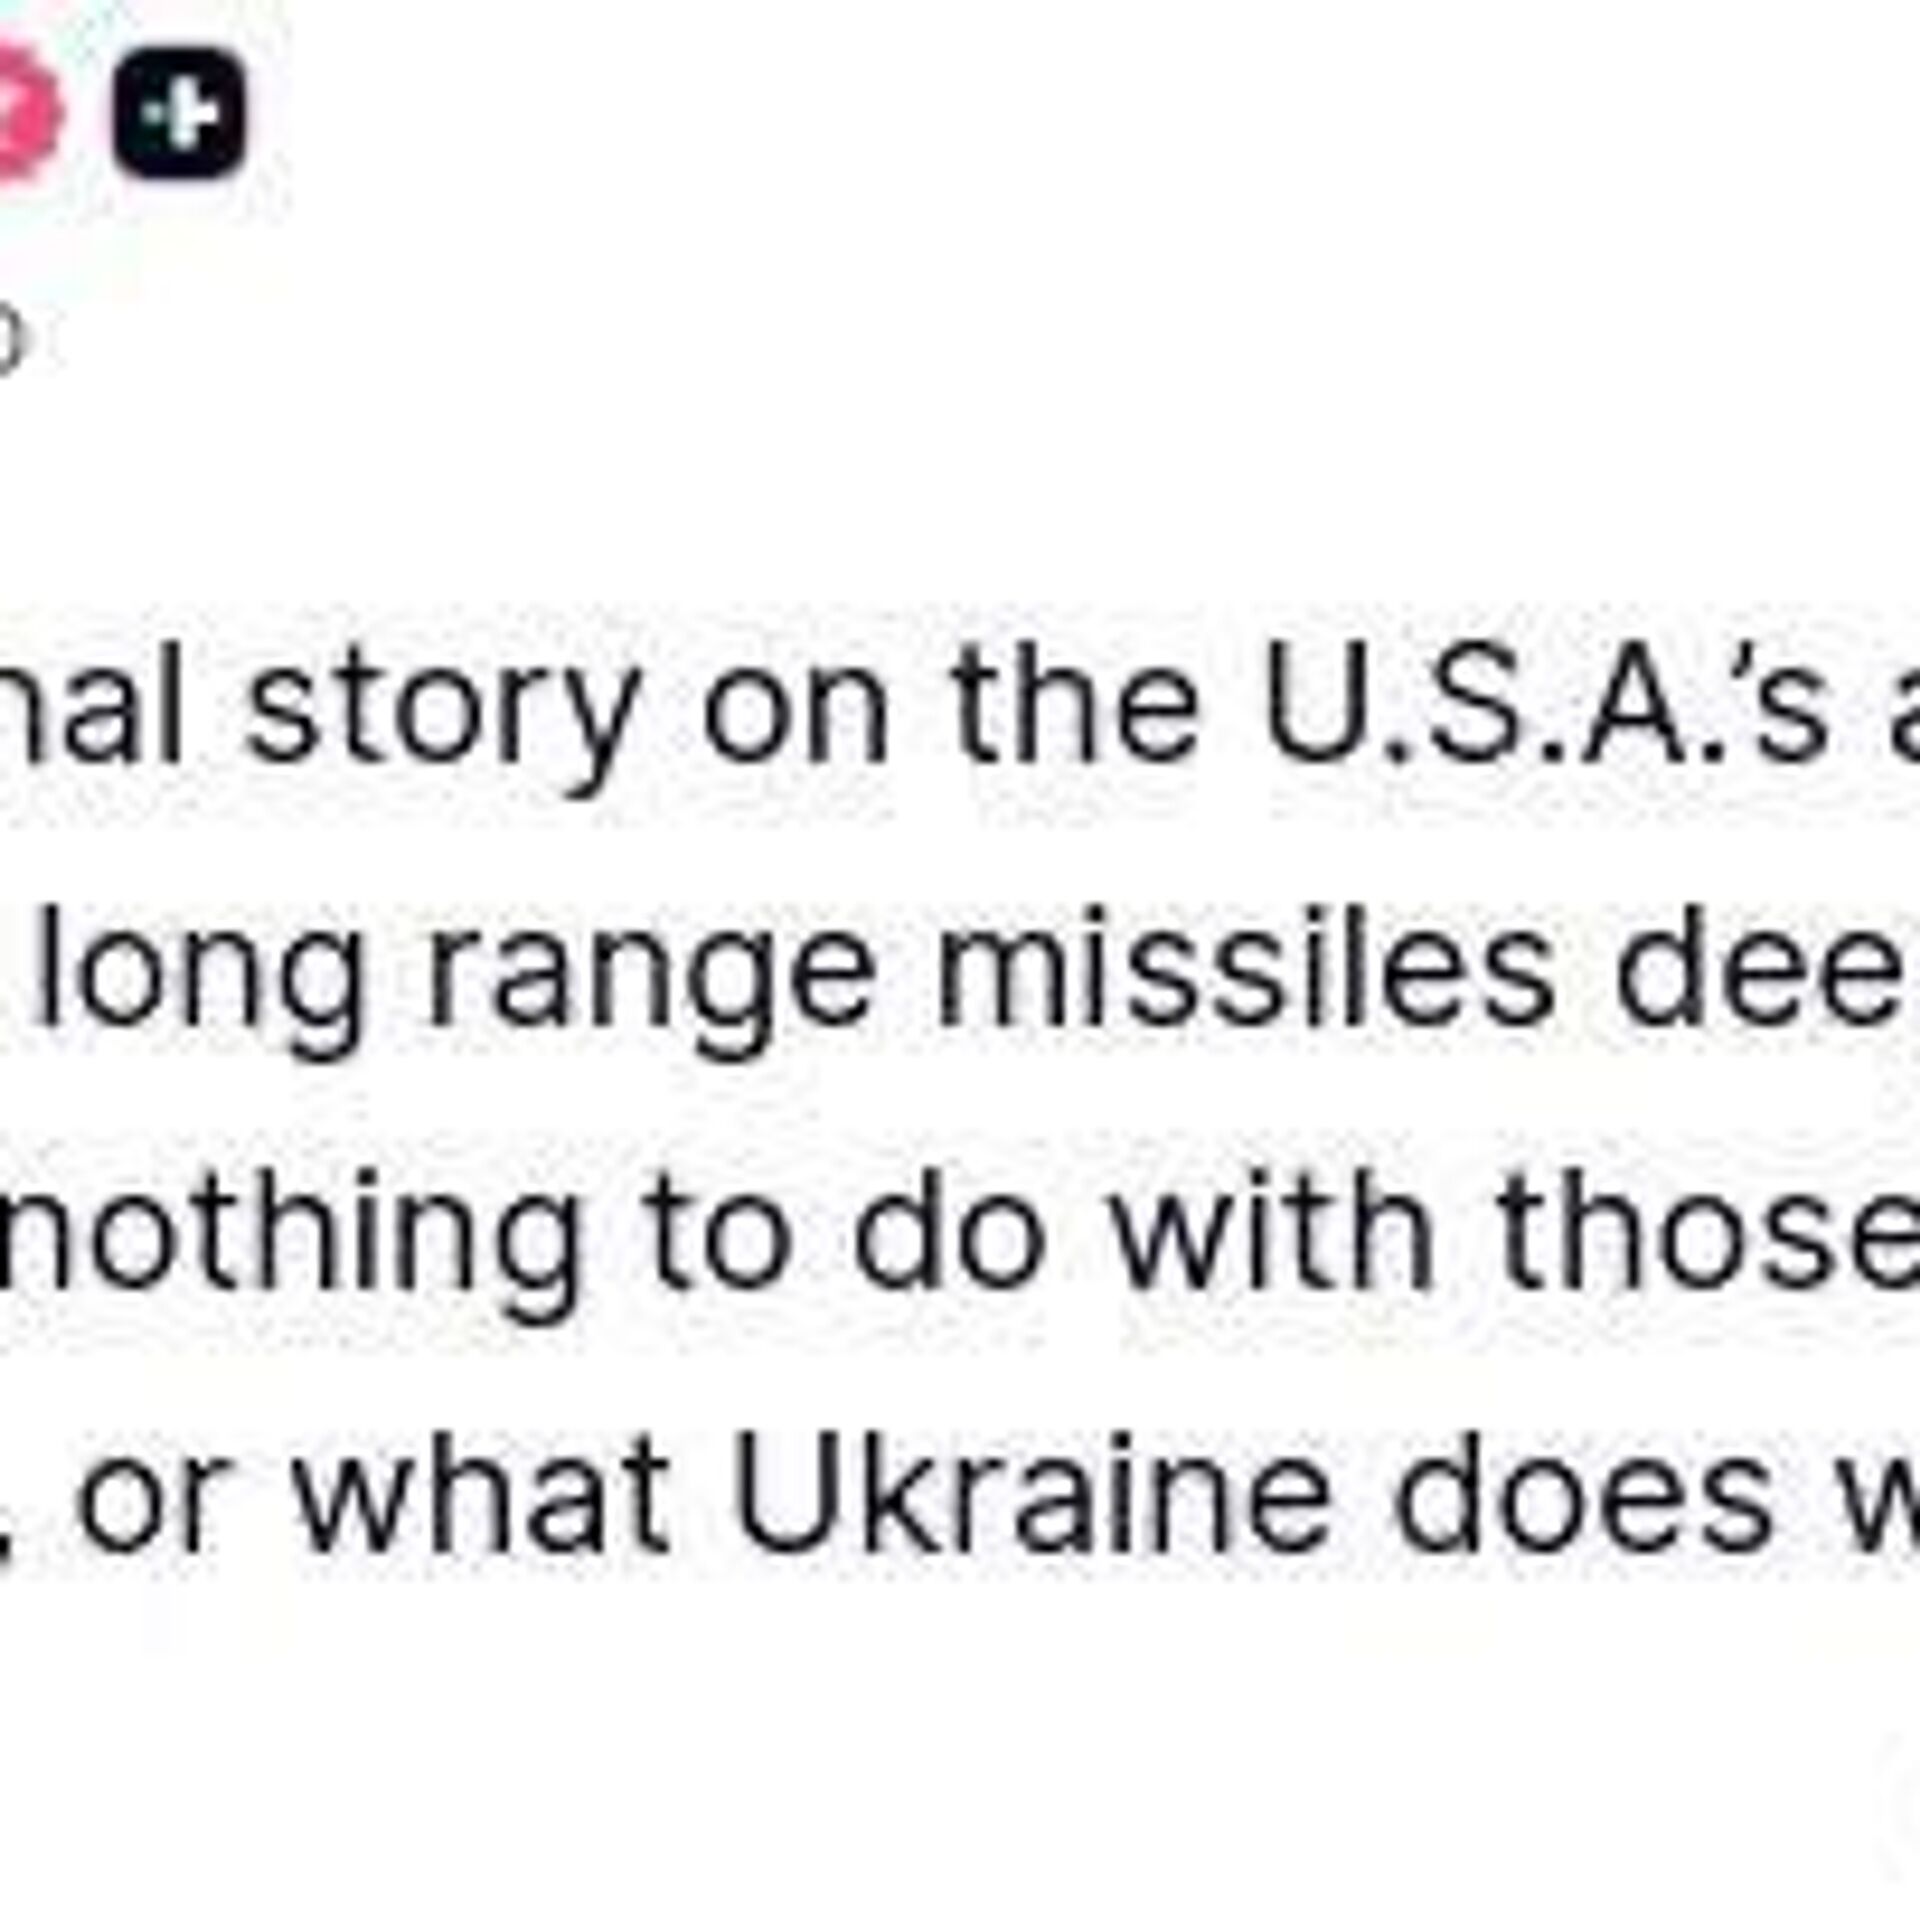Click the pink verified badge icon
Screen dimensions: 1920x1910
[28, 115]
